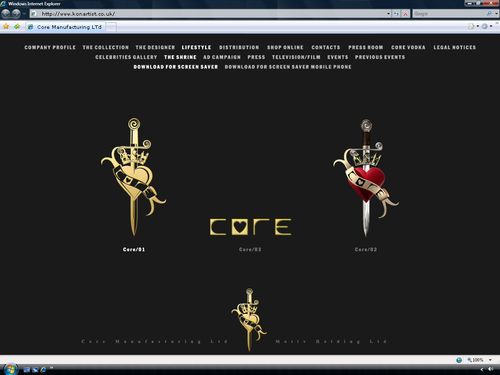
Task: Click Download for Screen Saver Mobile Phone
Action: click(x=288, y=67)
